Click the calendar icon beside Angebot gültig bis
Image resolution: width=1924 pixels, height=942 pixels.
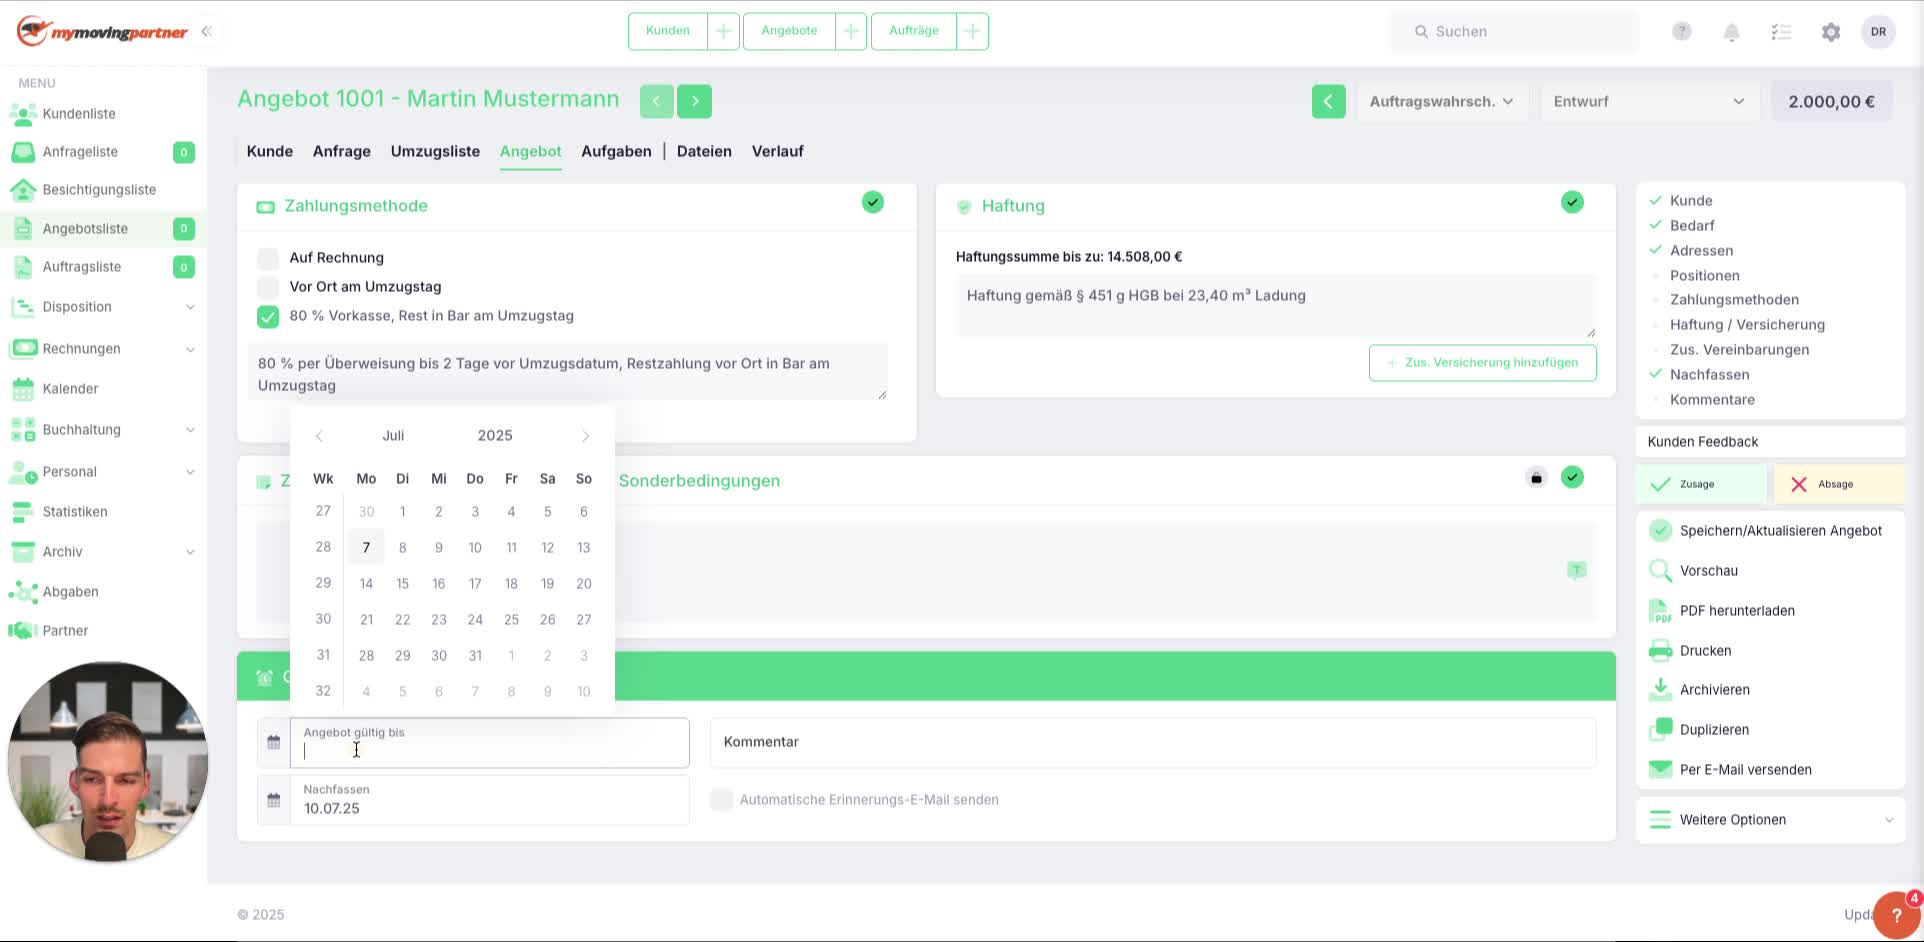tap(274, 742)
